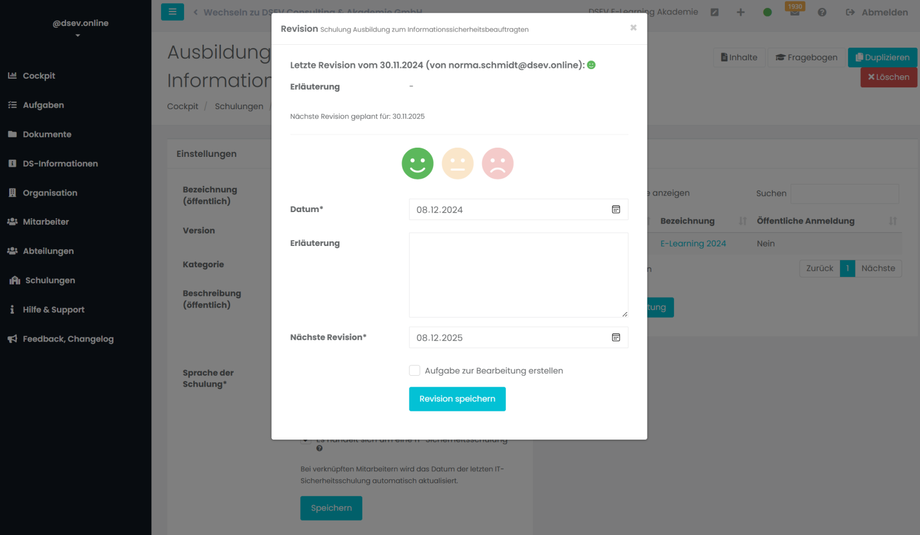Enable 'Aufgabe zur Bearbeitung erstellen' checkbox
Screen dimensions: 920x535
click(x=414, y=371)
